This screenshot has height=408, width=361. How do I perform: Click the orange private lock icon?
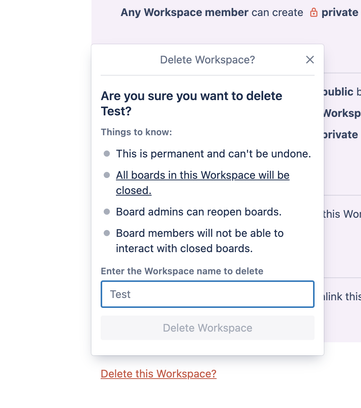click(x=313, y=13)
